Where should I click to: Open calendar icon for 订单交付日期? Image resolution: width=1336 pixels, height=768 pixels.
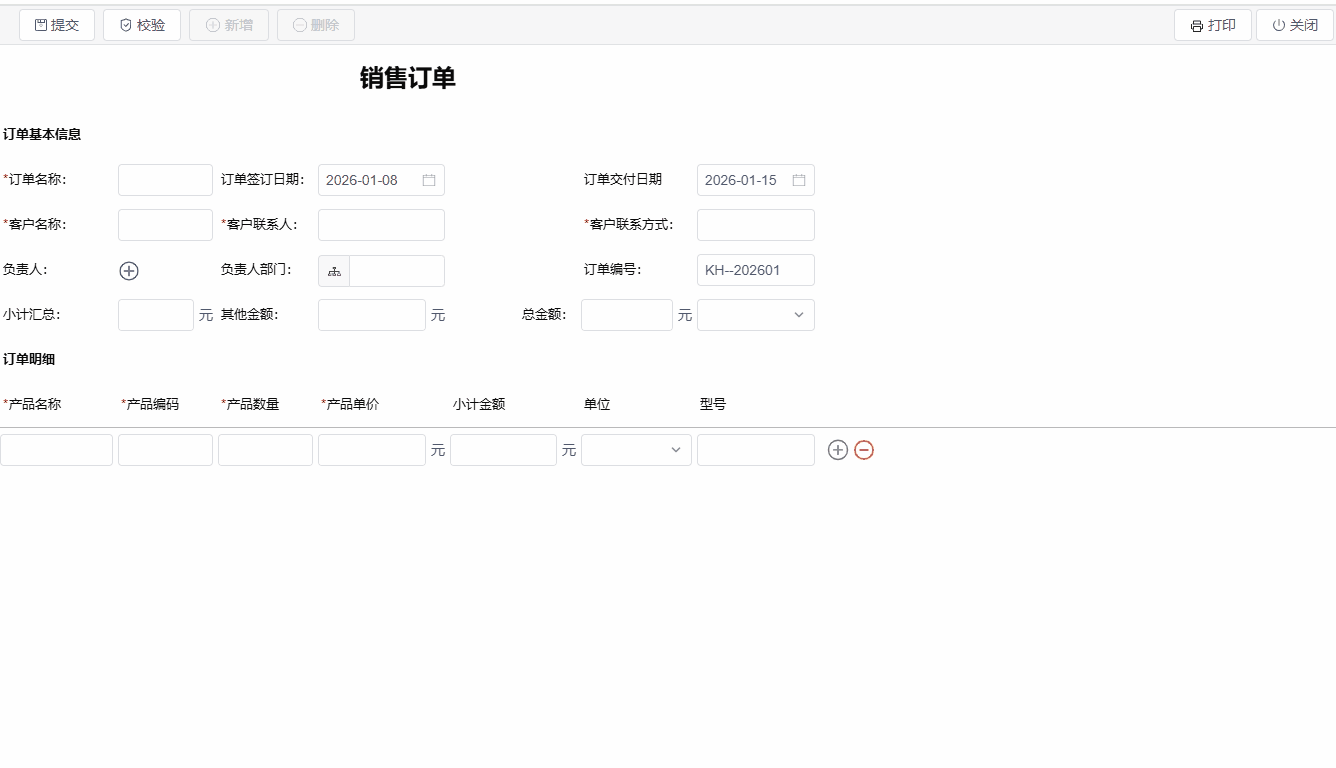pos(799,180)
